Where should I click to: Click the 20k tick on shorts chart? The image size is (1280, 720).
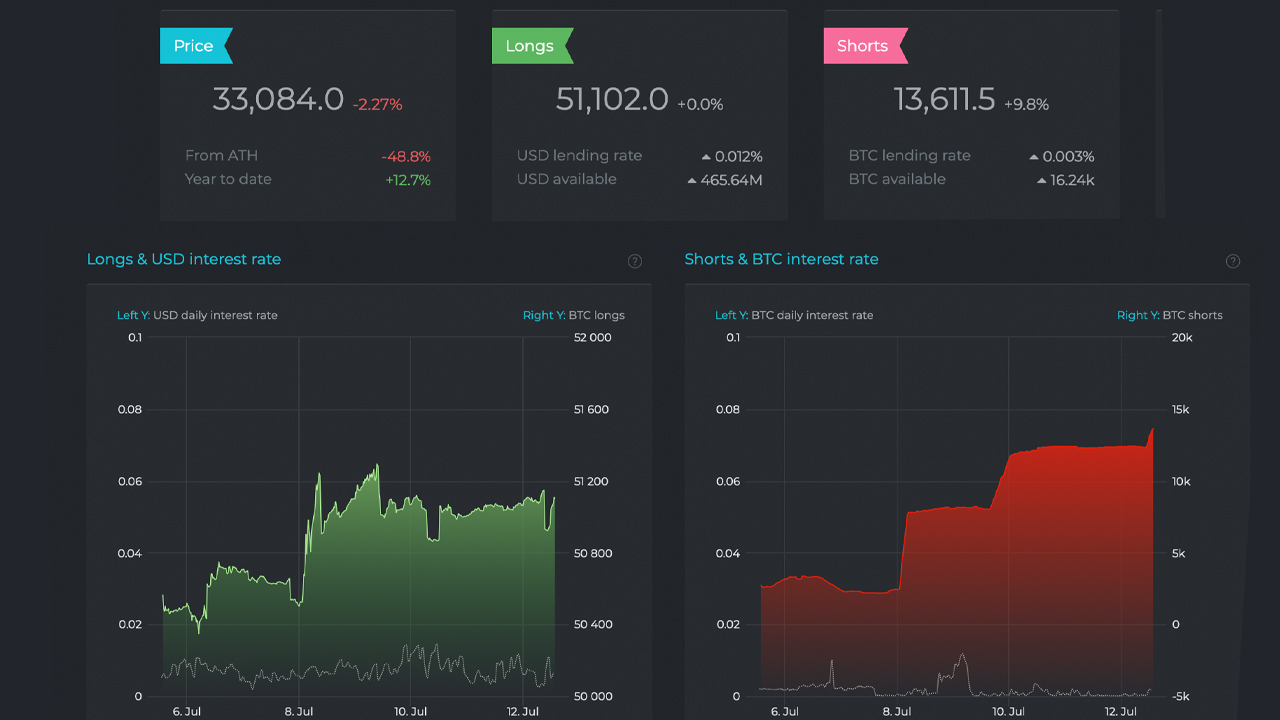click(1182, 337)
